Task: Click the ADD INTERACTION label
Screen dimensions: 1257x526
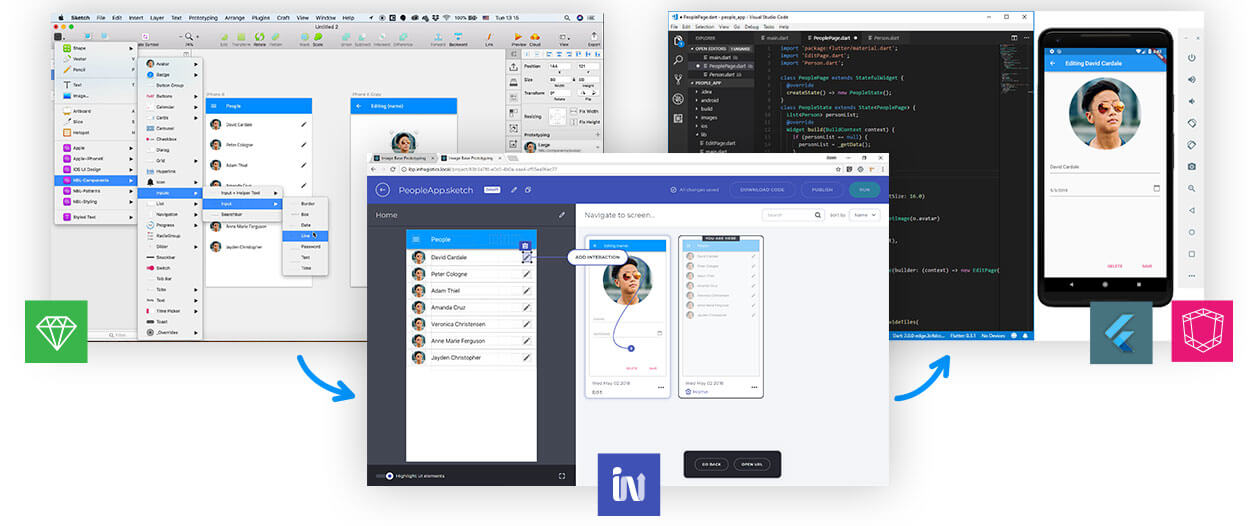Action: pyautogui.click(x=598, y=257)
